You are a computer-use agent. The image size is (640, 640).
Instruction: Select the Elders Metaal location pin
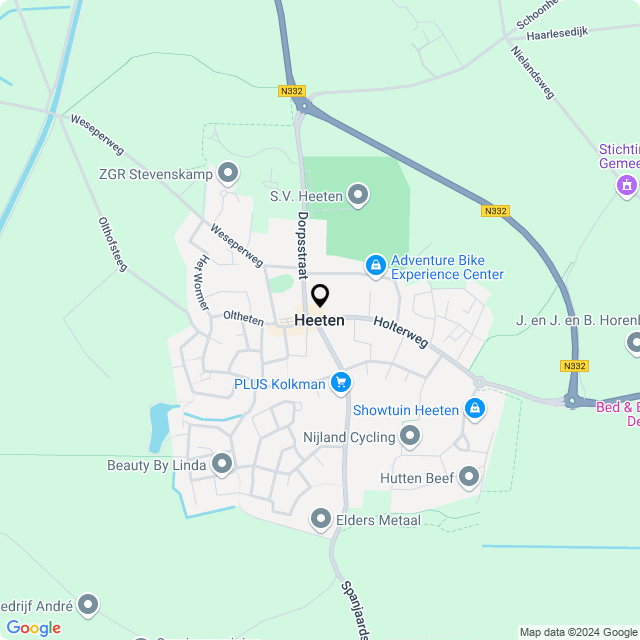point(321,520)
